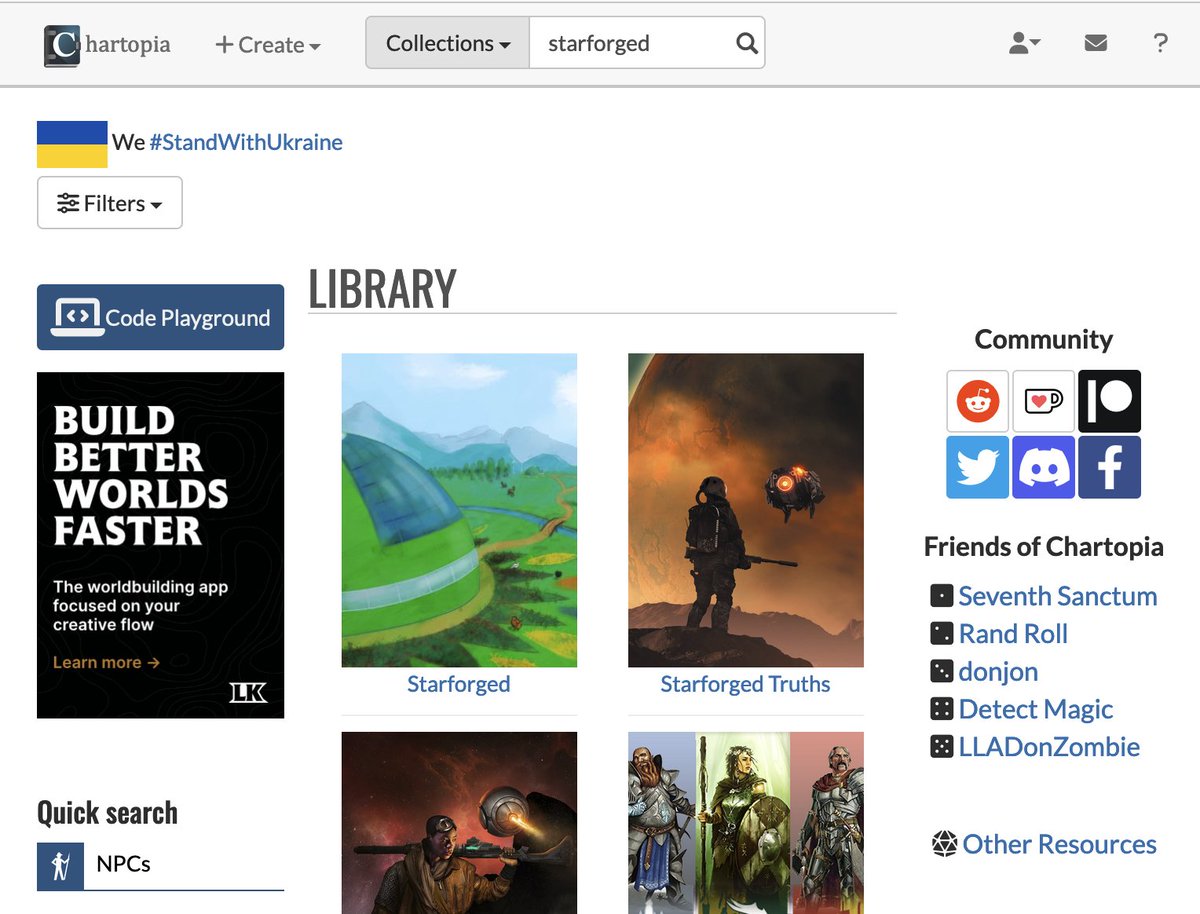Screen dimensions: 1200x914
Task: Open the messages envelope icon
Action: pyautogui.click(x=1096, y=43)
